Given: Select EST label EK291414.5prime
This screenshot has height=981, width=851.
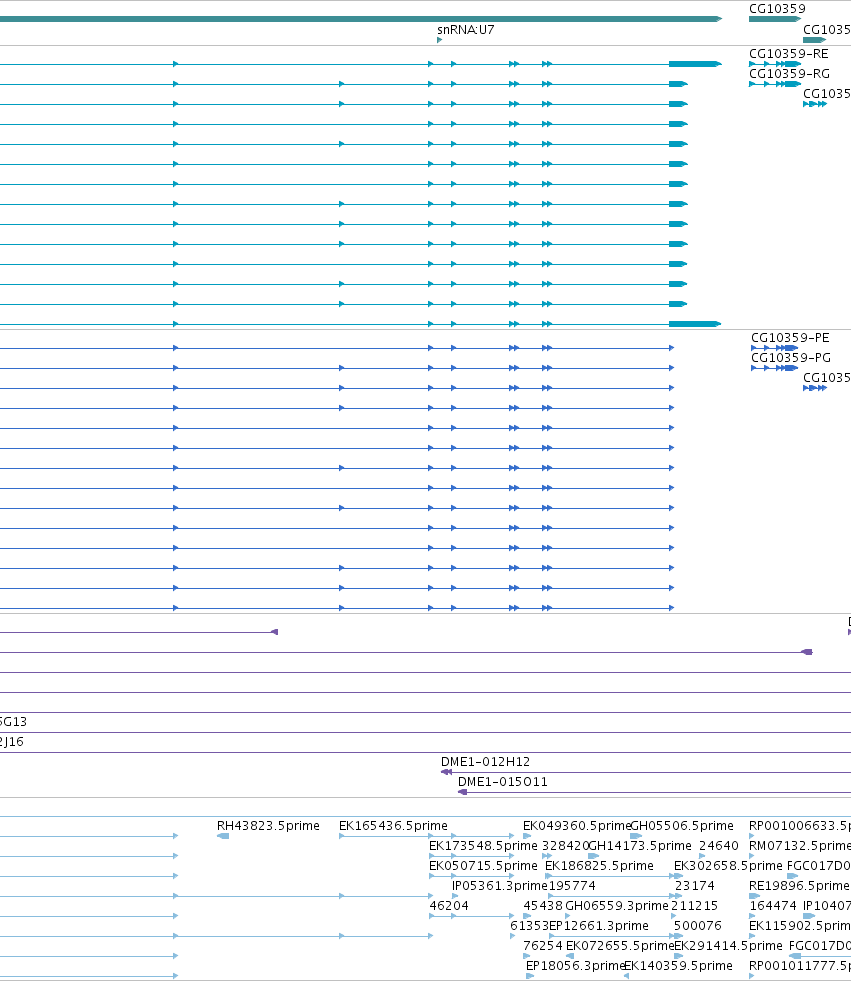Looking at the screenshot, I should tap(728, 946).
